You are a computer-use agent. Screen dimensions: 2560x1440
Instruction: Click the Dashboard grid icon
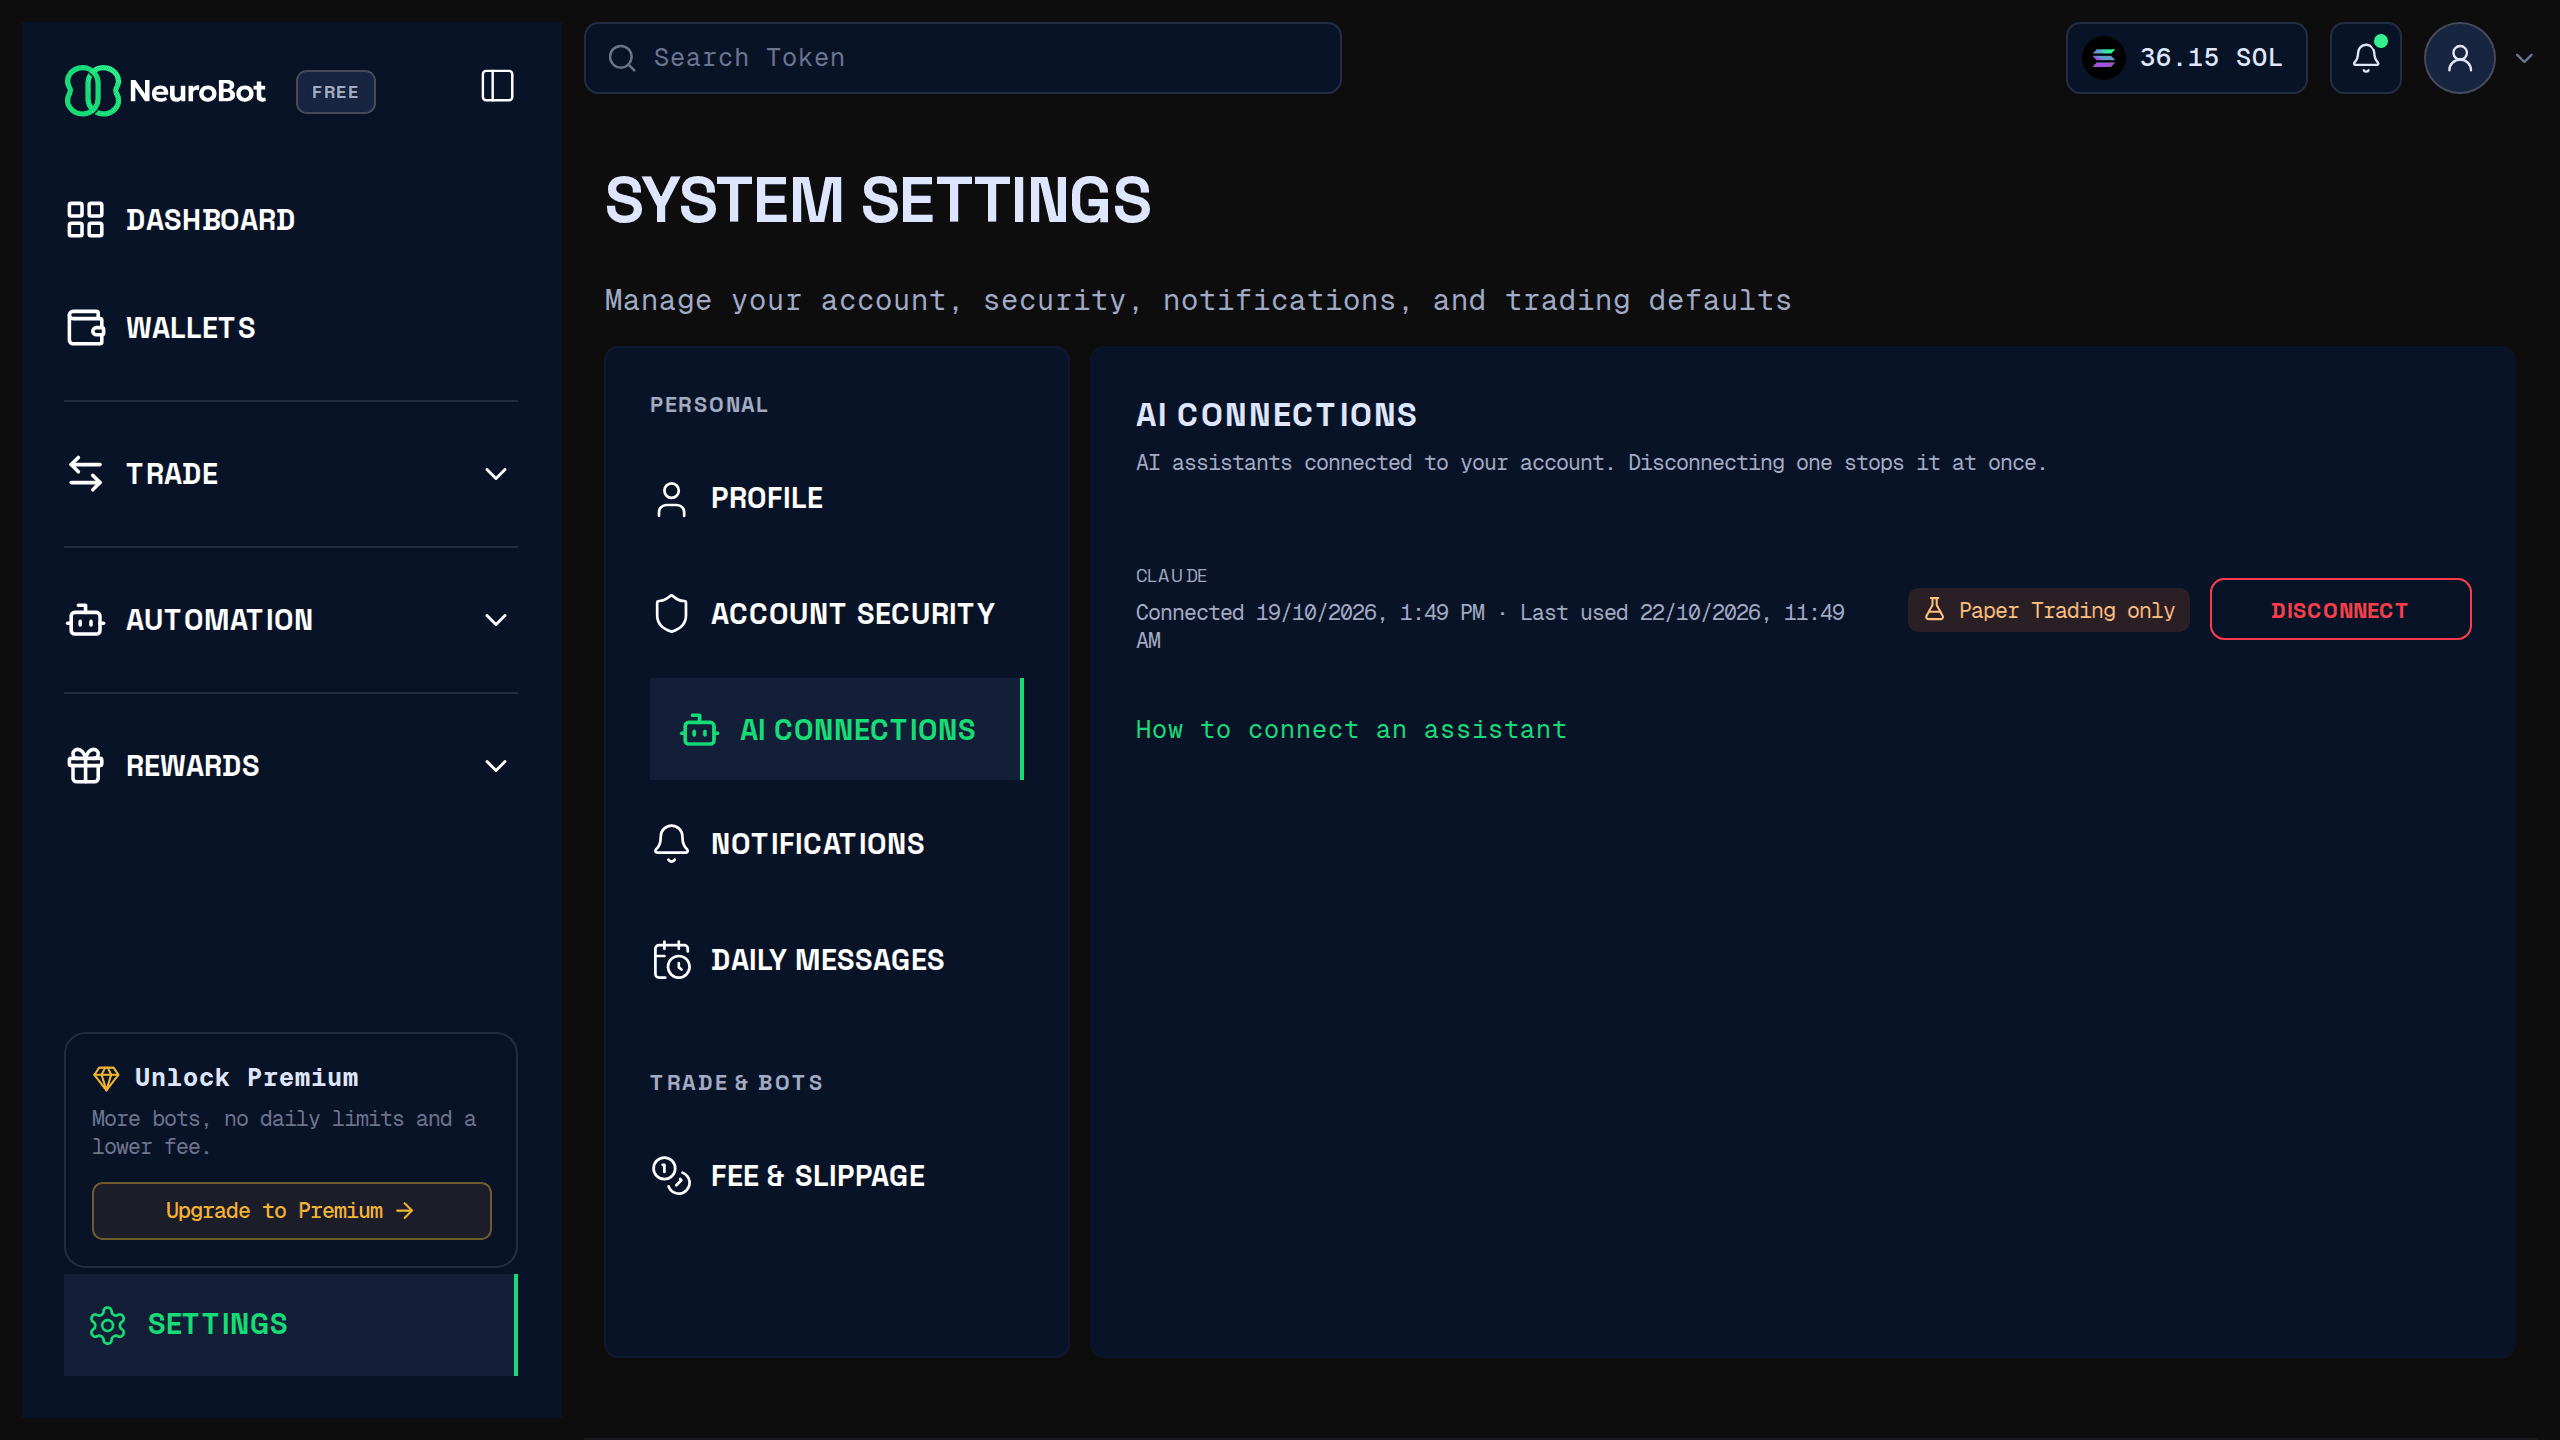[x=85, y=220]
